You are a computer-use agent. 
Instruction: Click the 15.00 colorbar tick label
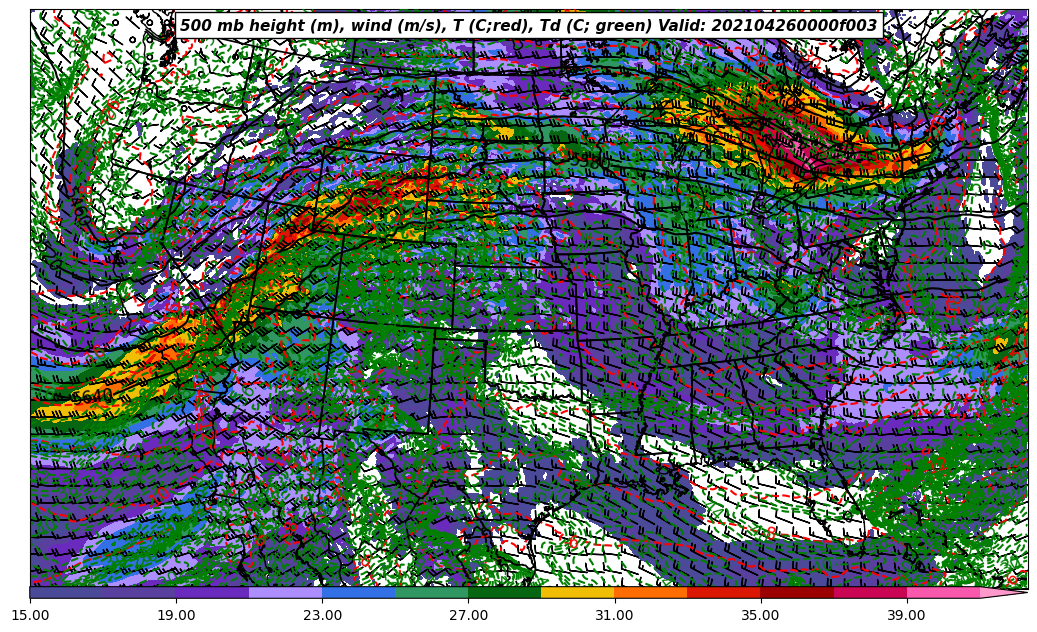[x=30, y=616]
